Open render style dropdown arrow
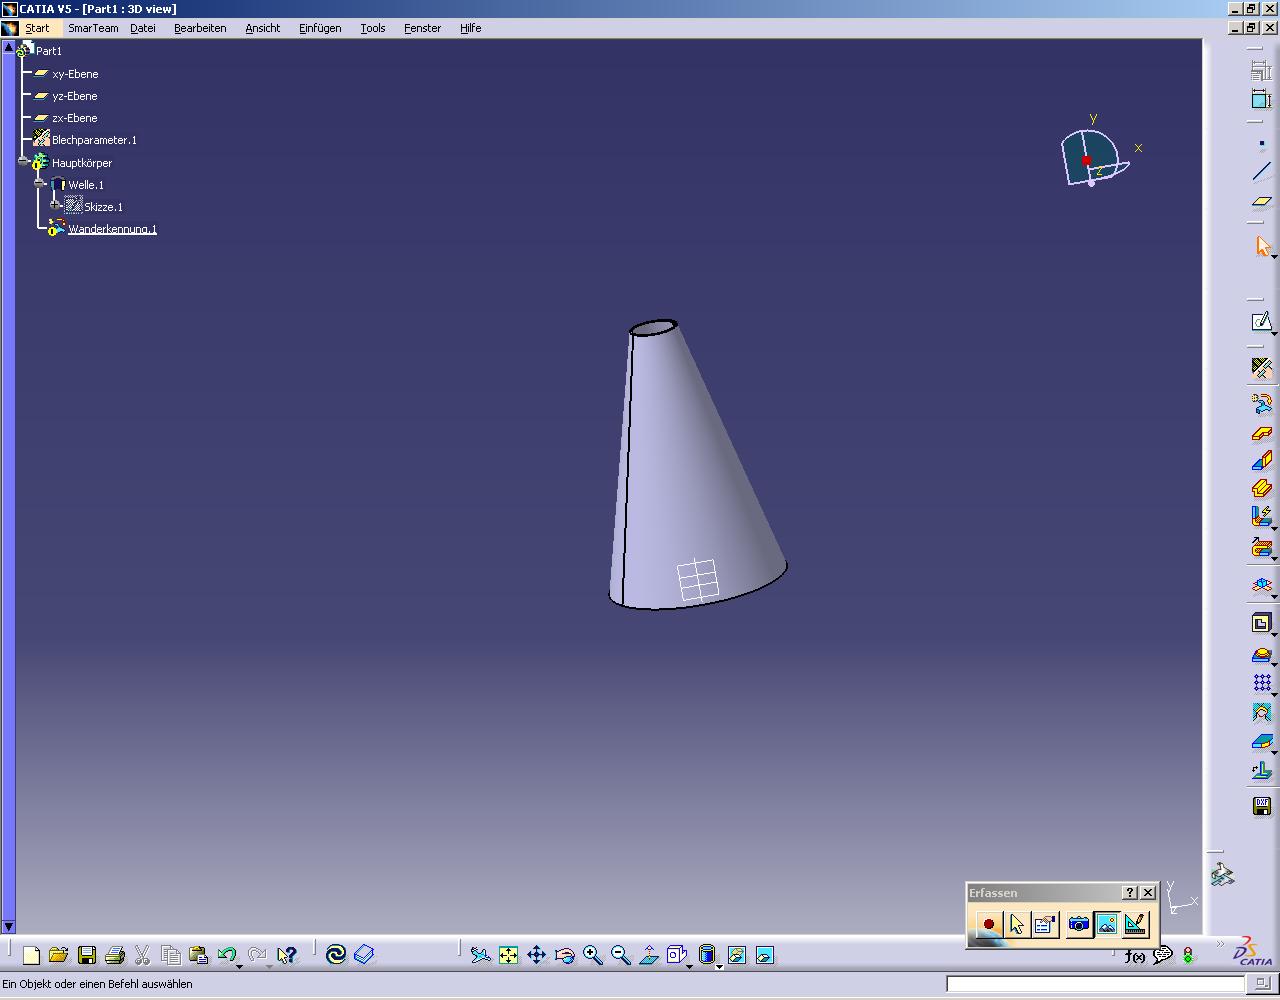 [719, 966]
